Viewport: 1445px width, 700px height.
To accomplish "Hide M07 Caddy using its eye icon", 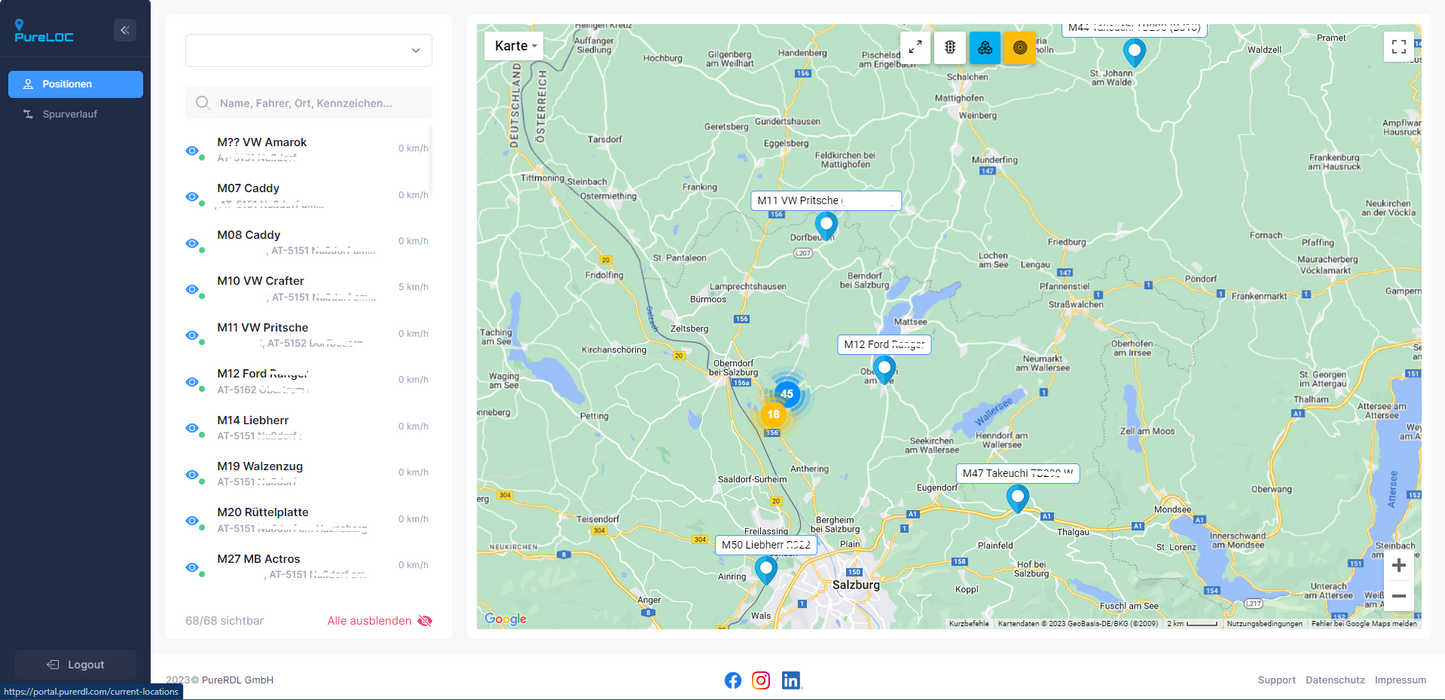I will [192, 197].
